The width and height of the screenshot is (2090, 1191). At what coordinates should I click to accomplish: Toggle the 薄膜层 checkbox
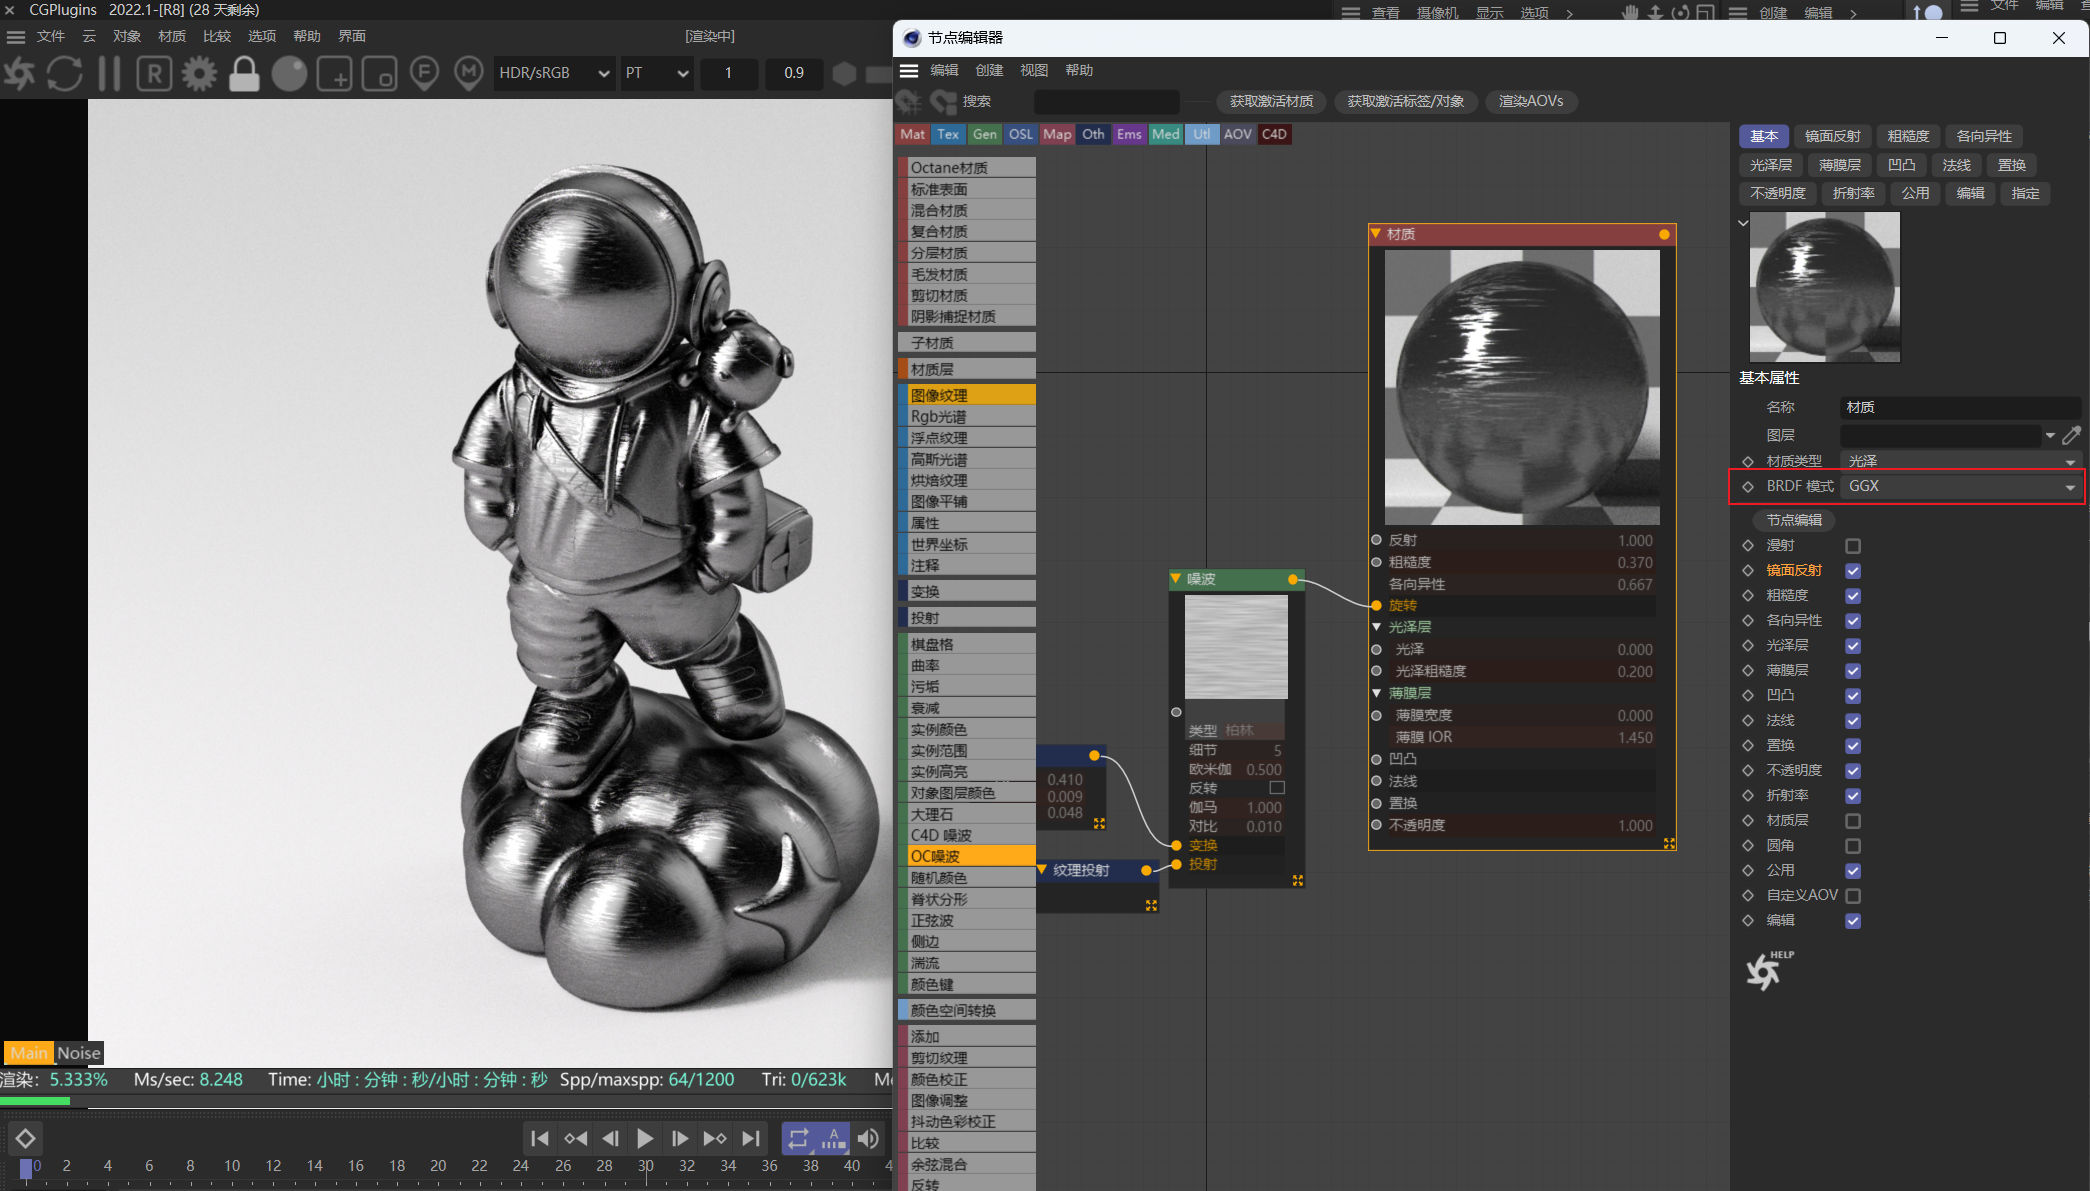click(1853, 671)
